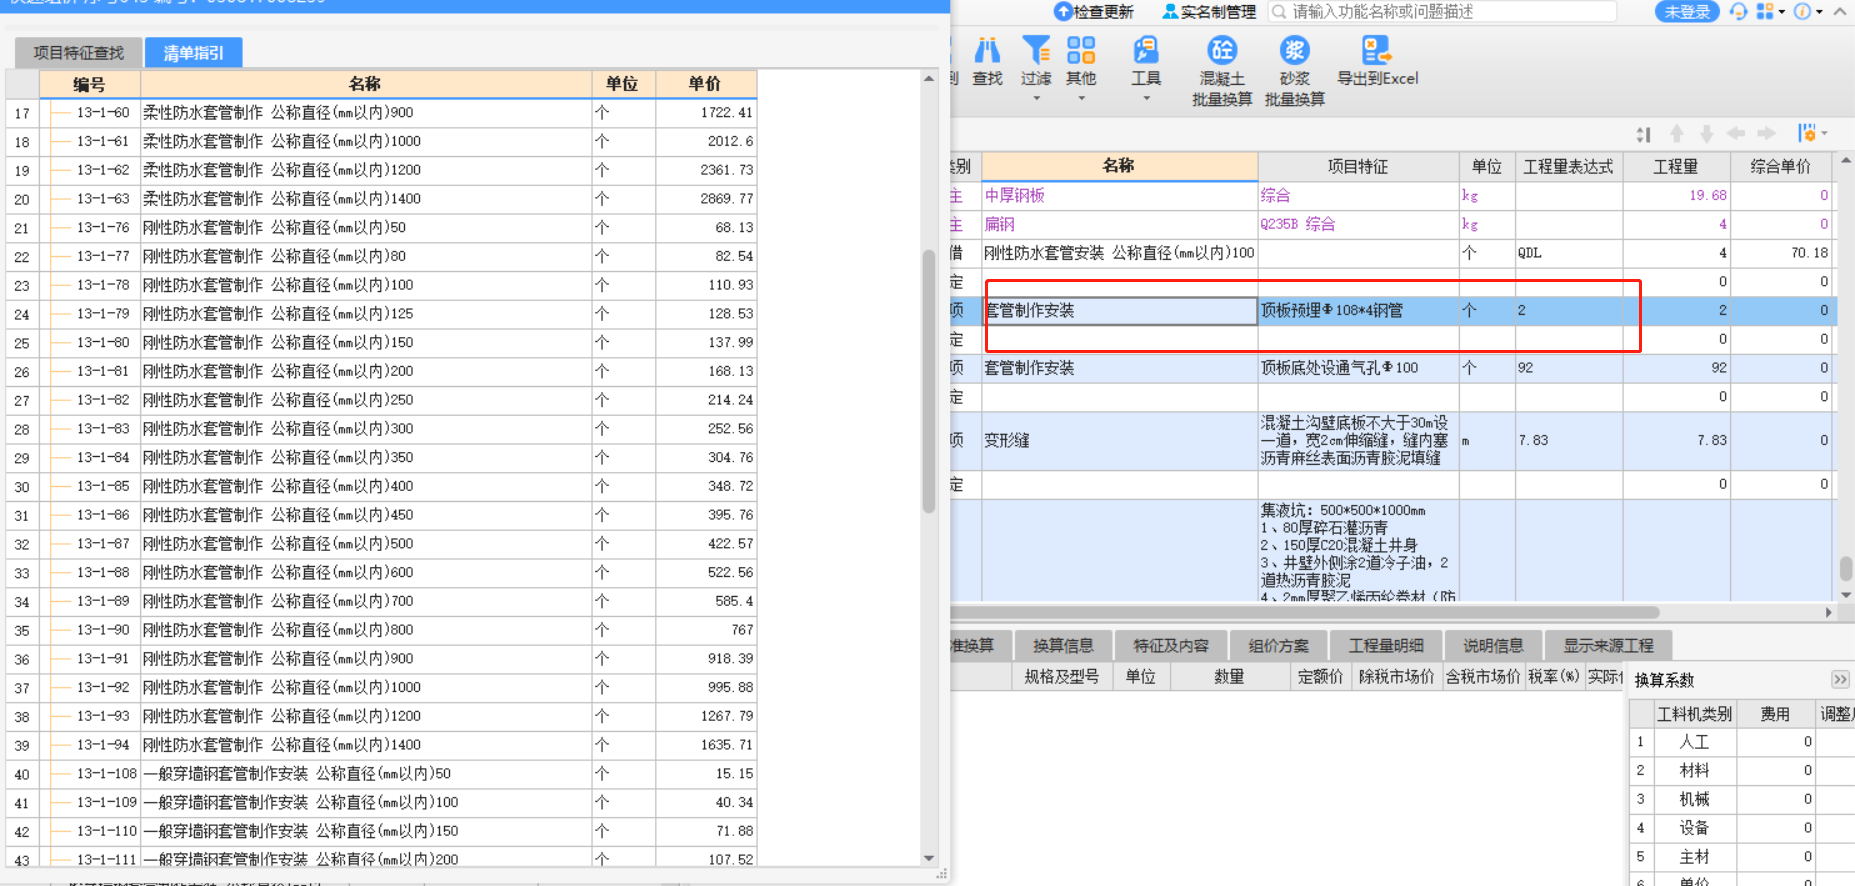1855x886 pixels.
Task: Click the search magnifier icon in search box
Action: coord(1279,12)
